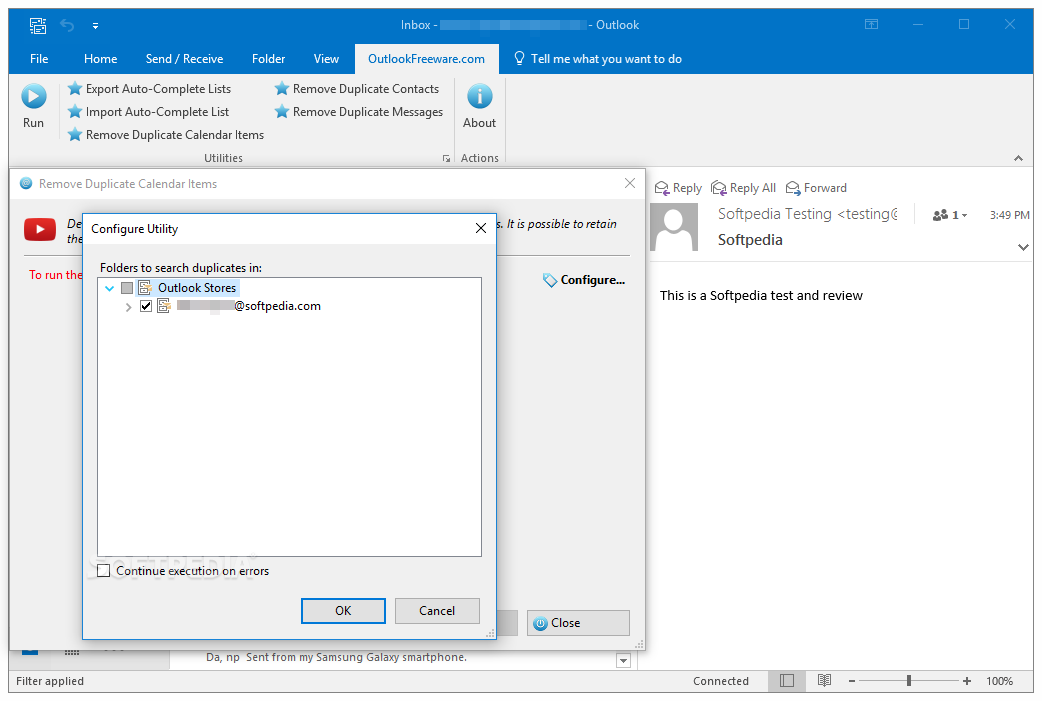1042x701 pixels.
Task: Open the Folder ribbon tab
Action: click(x=268, y=58)
